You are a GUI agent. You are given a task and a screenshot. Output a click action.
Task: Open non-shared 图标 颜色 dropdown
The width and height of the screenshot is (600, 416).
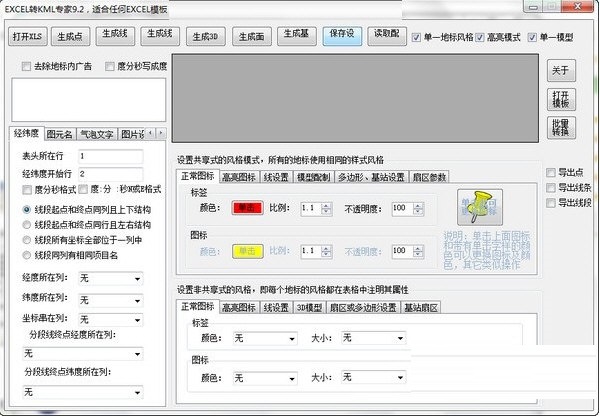tap(265, 378)
